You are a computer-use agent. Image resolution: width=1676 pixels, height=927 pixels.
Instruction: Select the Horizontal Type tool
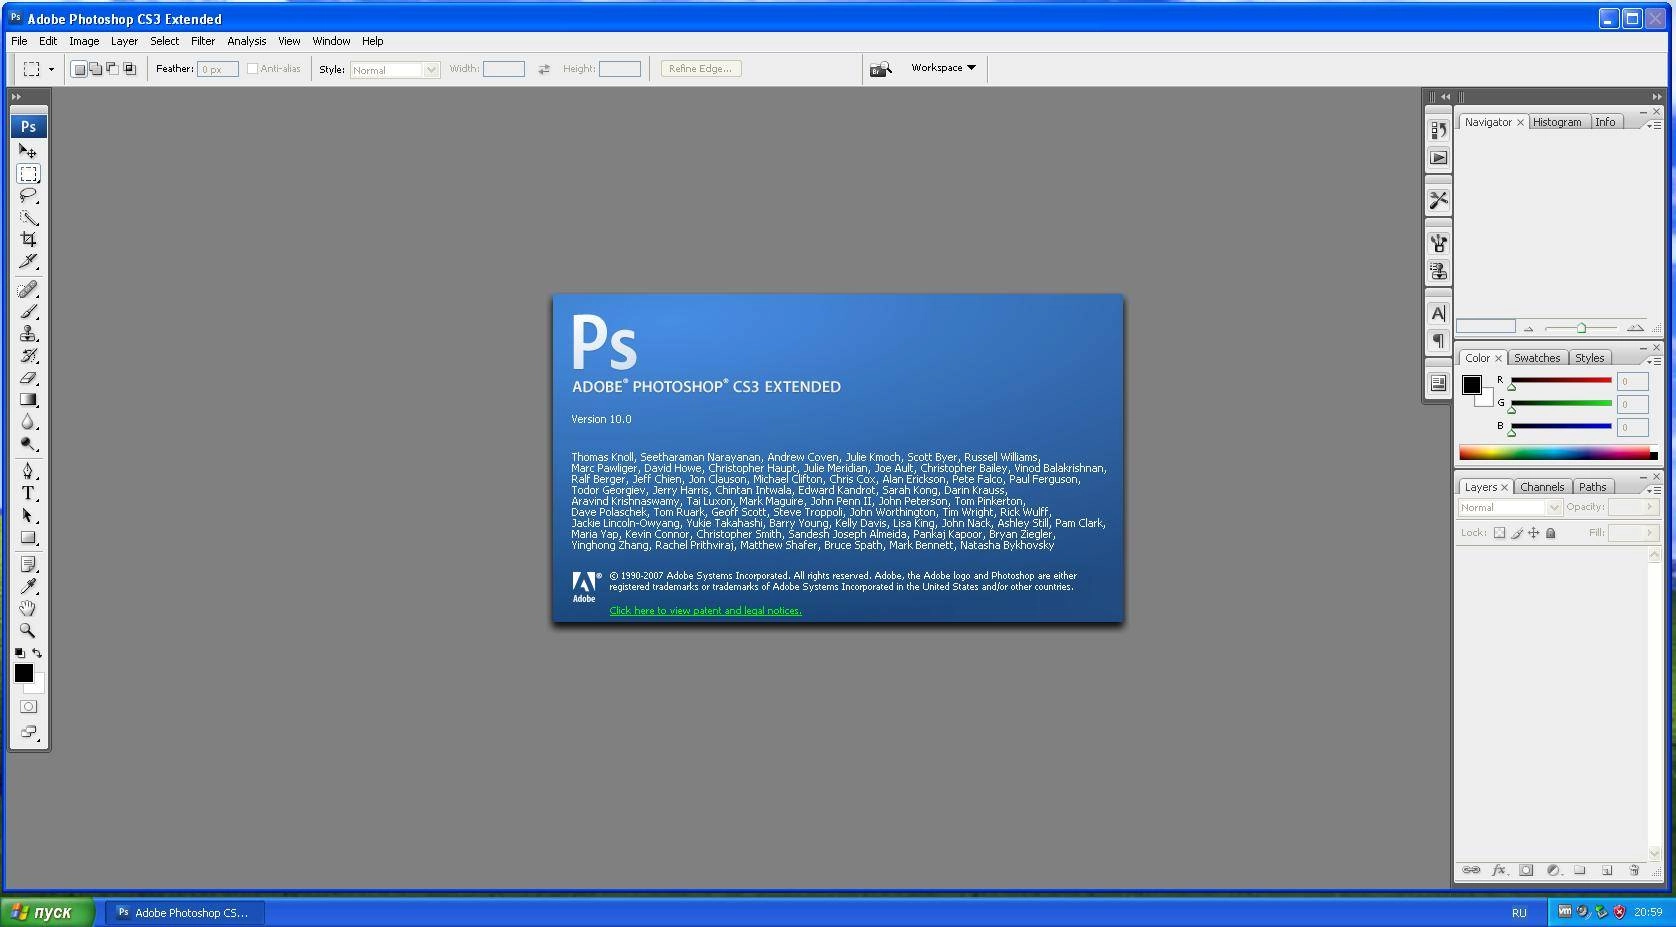coord(28,493)
